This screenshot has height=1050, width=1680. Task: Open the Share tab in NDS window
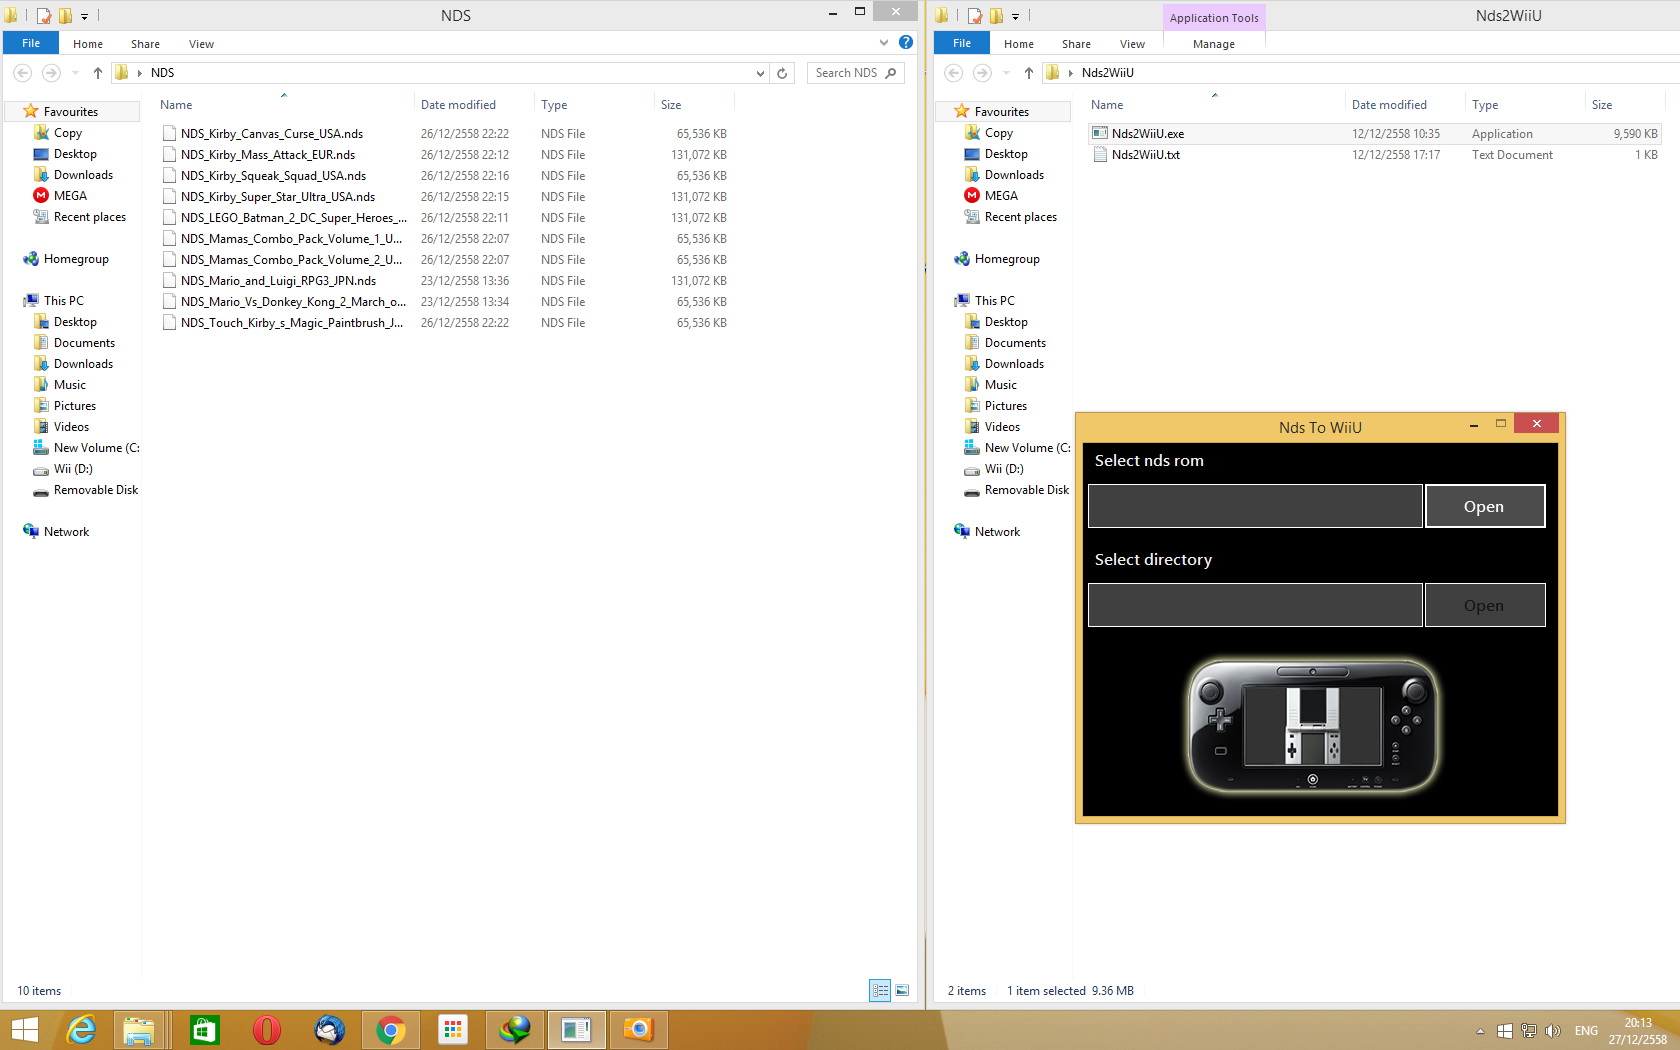click(145, 44)
